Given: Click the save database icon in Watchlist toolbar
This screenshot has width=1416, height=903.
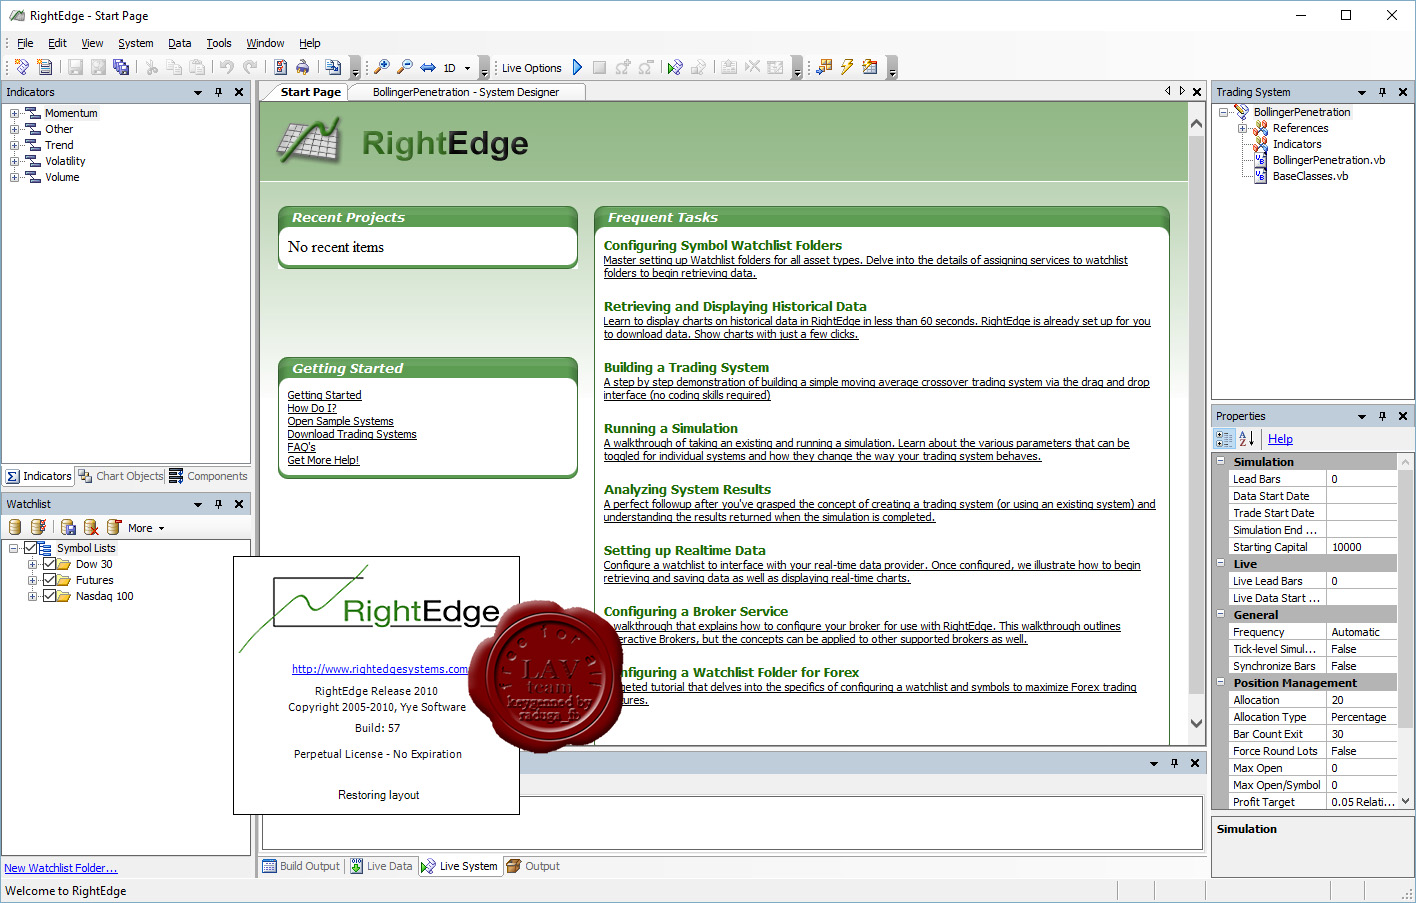Looking at the screenshot, I should click(68, 527).
